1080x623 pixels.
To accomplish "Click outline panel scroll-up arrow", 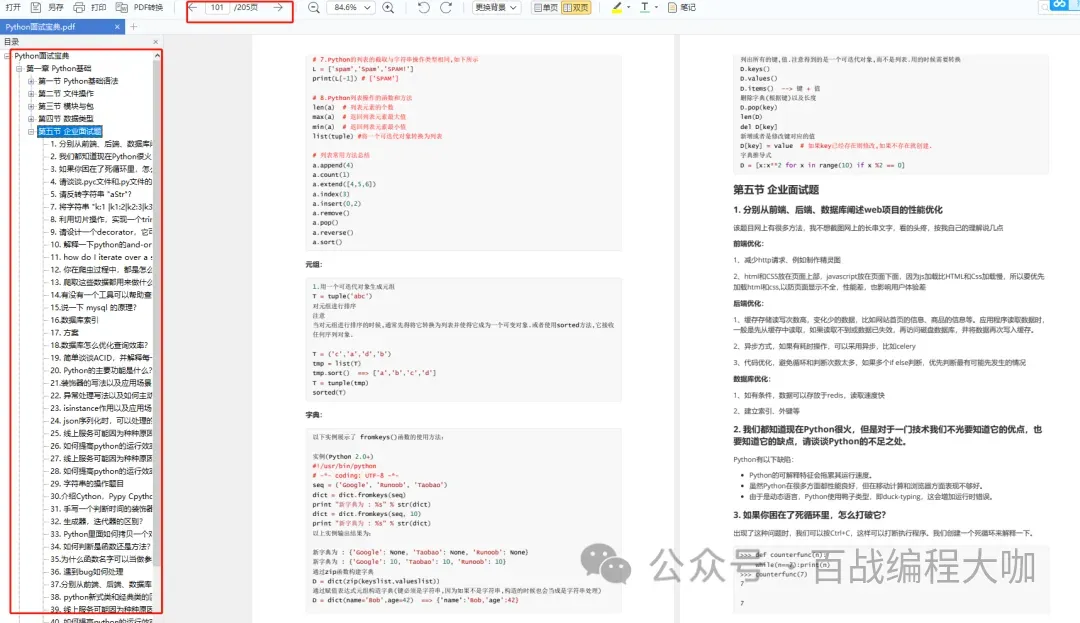I will click(x=158, y=55).
